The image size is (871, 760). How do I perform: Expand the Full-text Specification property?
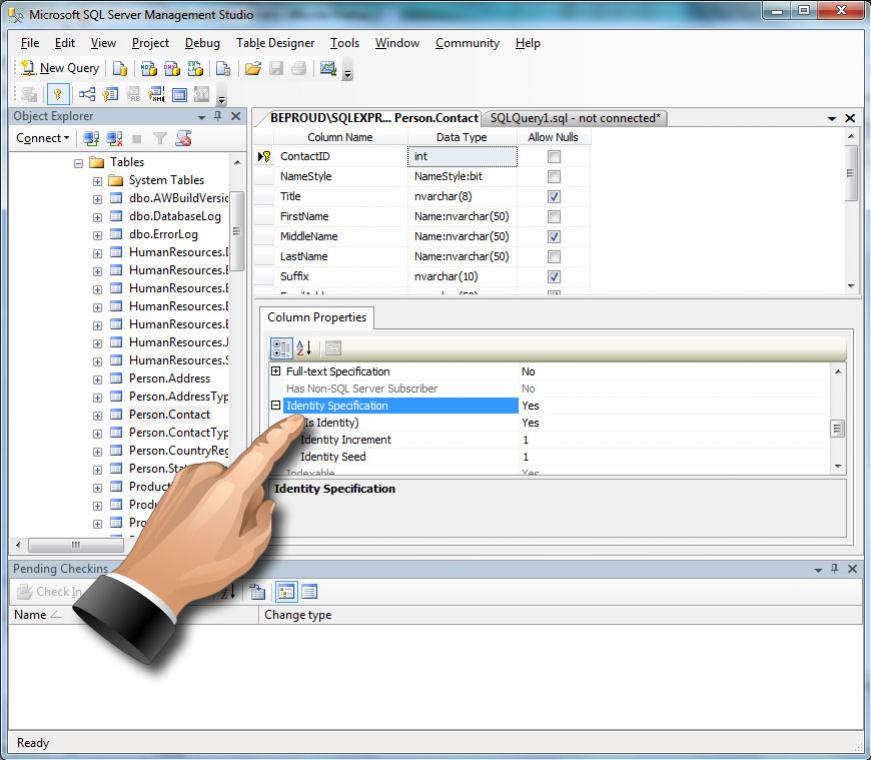(276, 372)
